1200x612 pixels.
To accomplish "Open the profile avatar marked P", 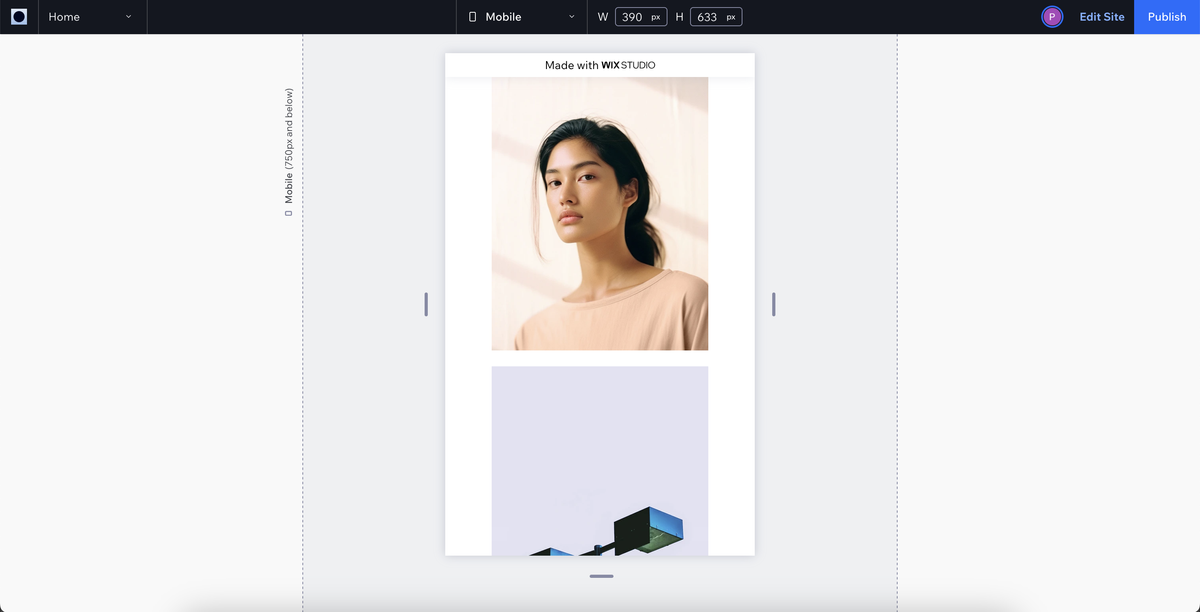I will [1051, 16].
